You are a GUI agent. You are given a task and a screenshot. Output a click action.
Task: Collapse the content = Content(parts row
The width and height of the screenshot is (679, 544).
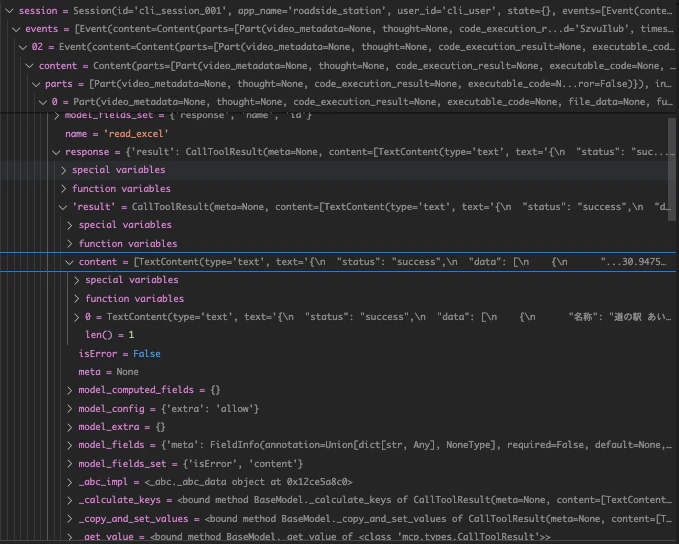tap(29, 66)
